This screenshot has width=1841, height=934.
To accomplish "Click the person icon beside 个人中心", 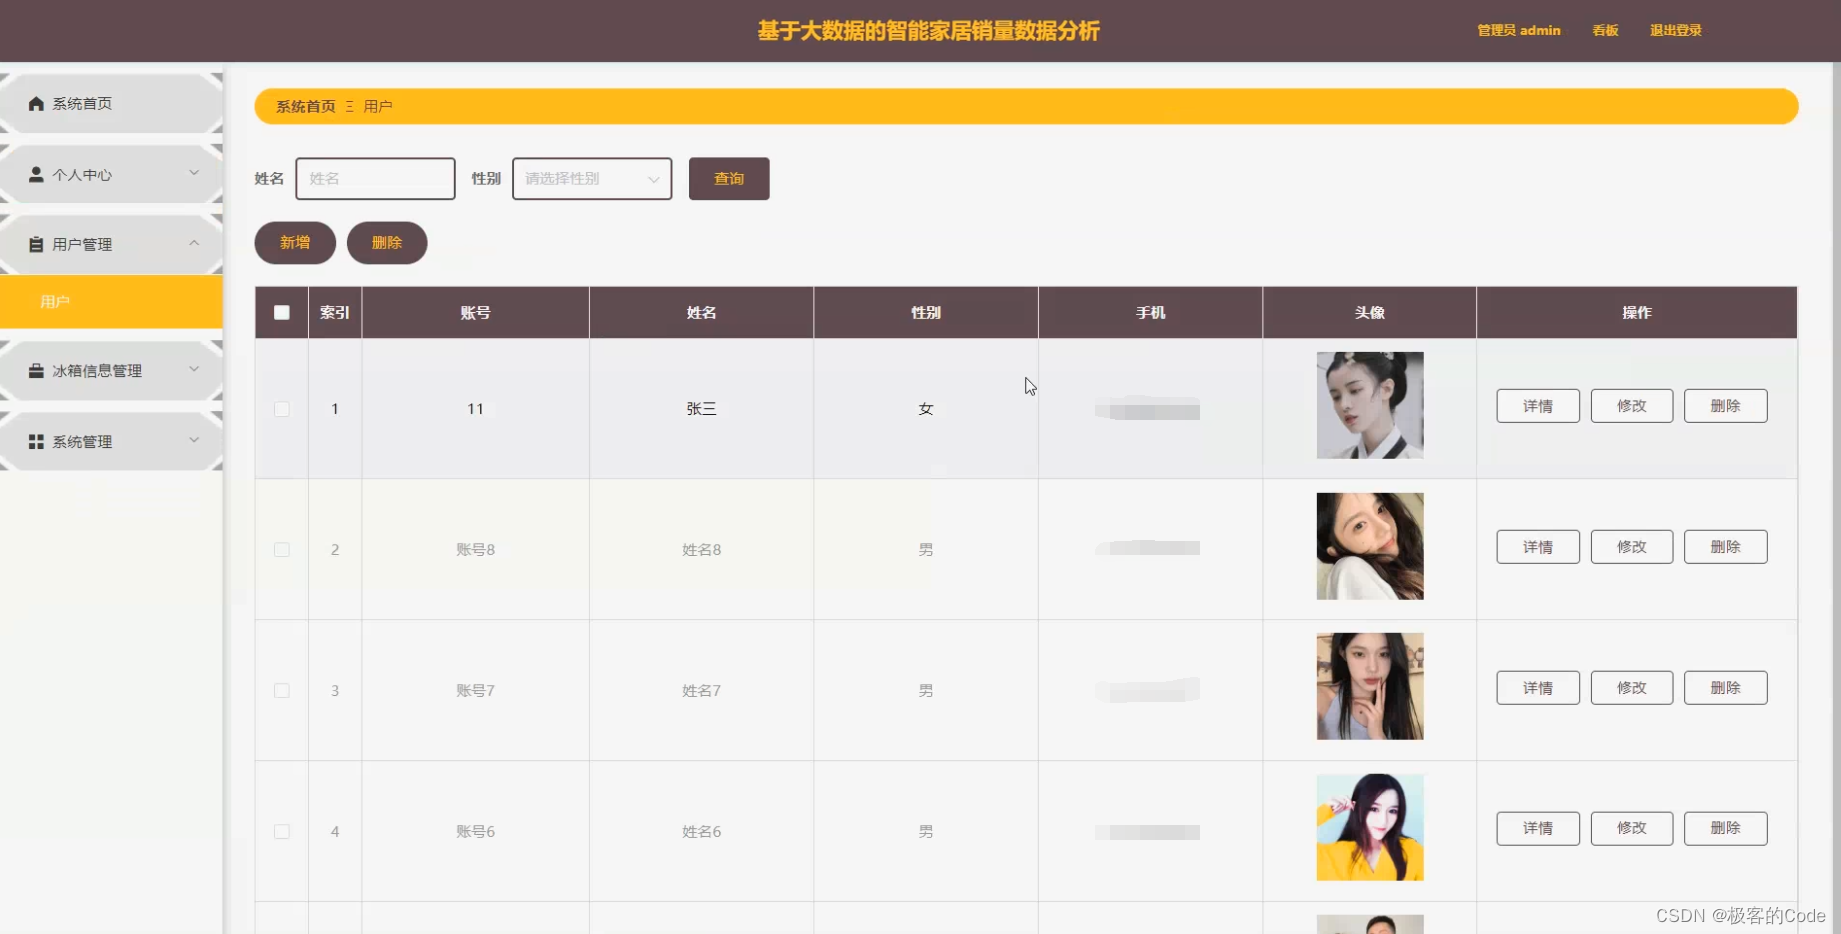I will (x=36, y=174).
